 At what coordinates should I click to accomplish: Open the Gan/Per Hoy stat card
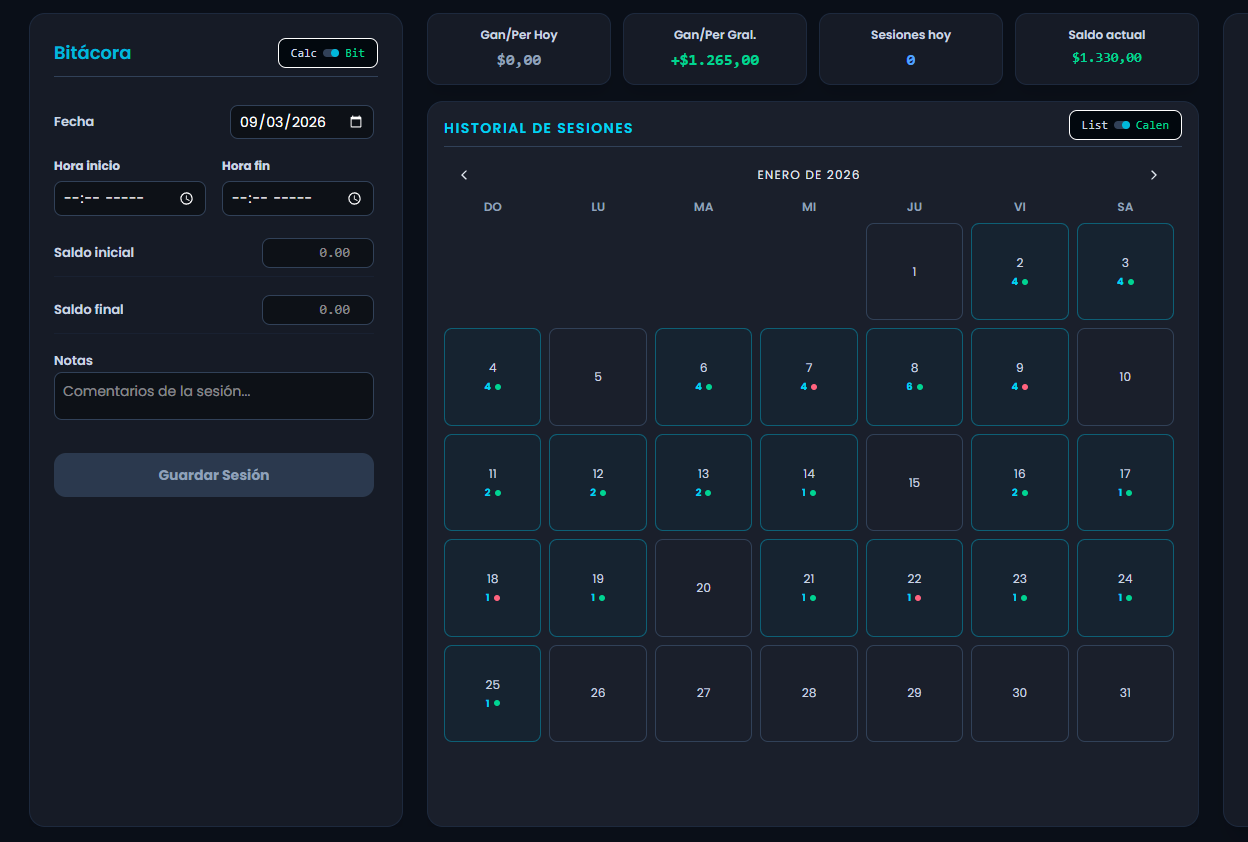point(519,49)
